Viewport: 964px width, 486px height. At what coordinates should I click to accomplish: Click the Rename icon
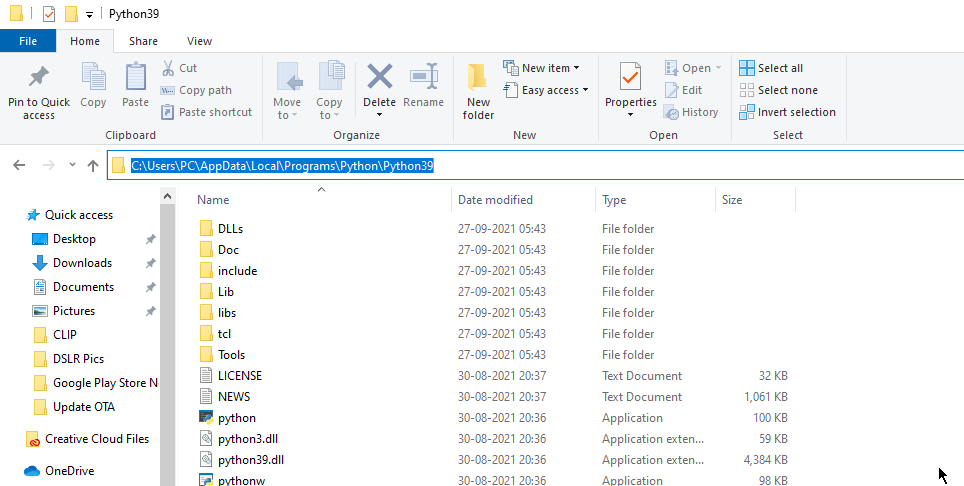pos(424,77)
